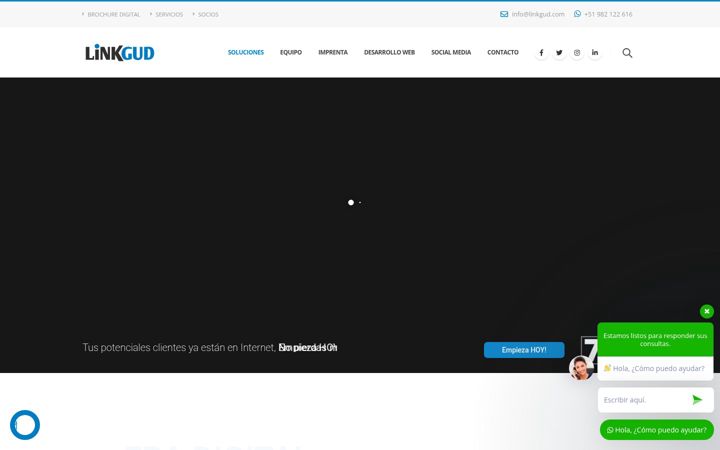This screenshot has width=720, height=450.
Task: Open the Twitter social icon
Action: click(x=559, y=53)
